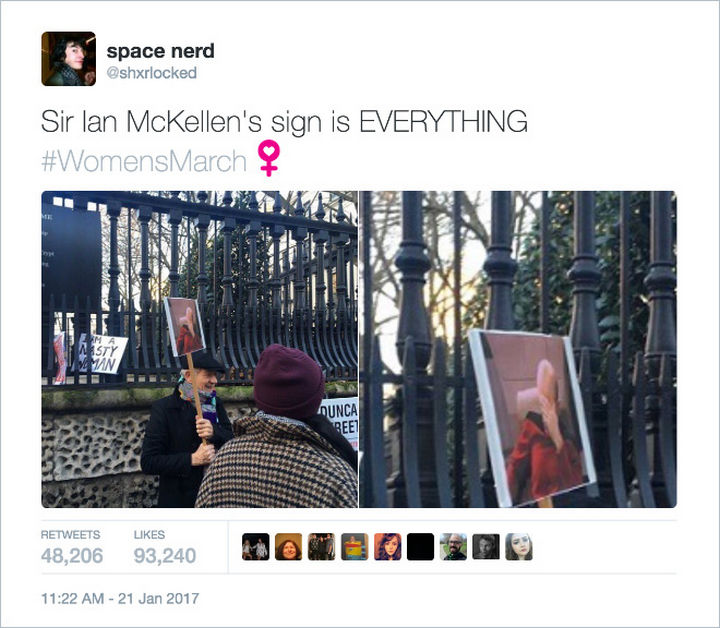Open the tweet timestamp 21 Jan 2017

click(120, 599)
